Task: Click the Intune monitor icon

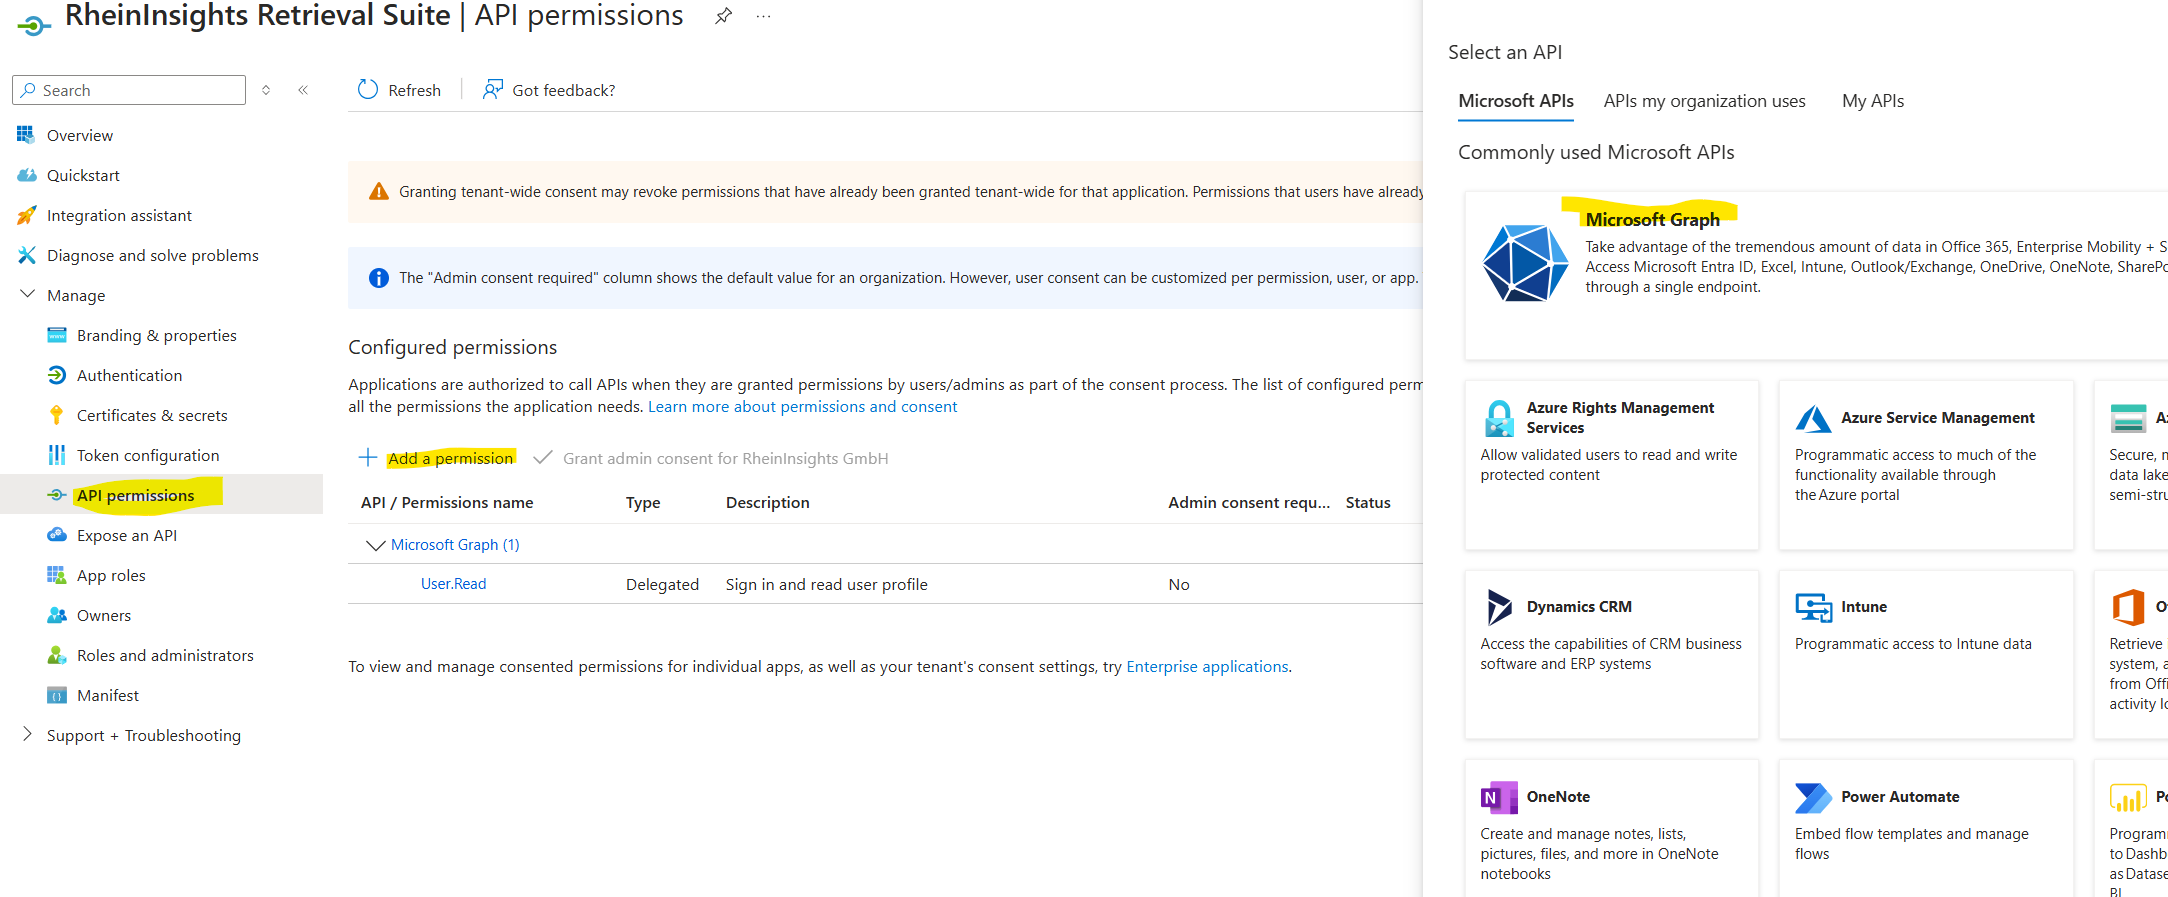Action: coord(1813,607)
